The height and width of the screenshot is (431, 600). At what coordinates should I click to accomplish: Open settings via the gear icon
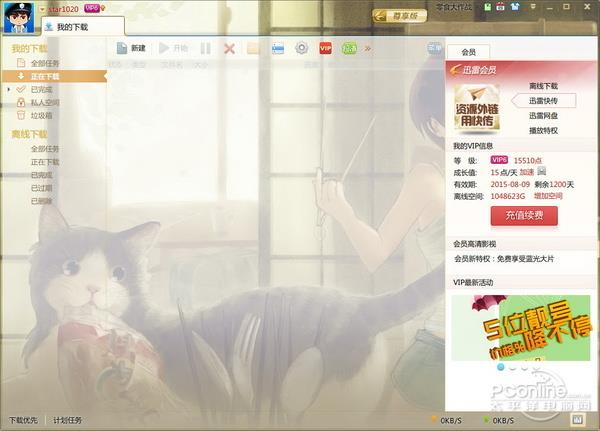tap(302, 48)
